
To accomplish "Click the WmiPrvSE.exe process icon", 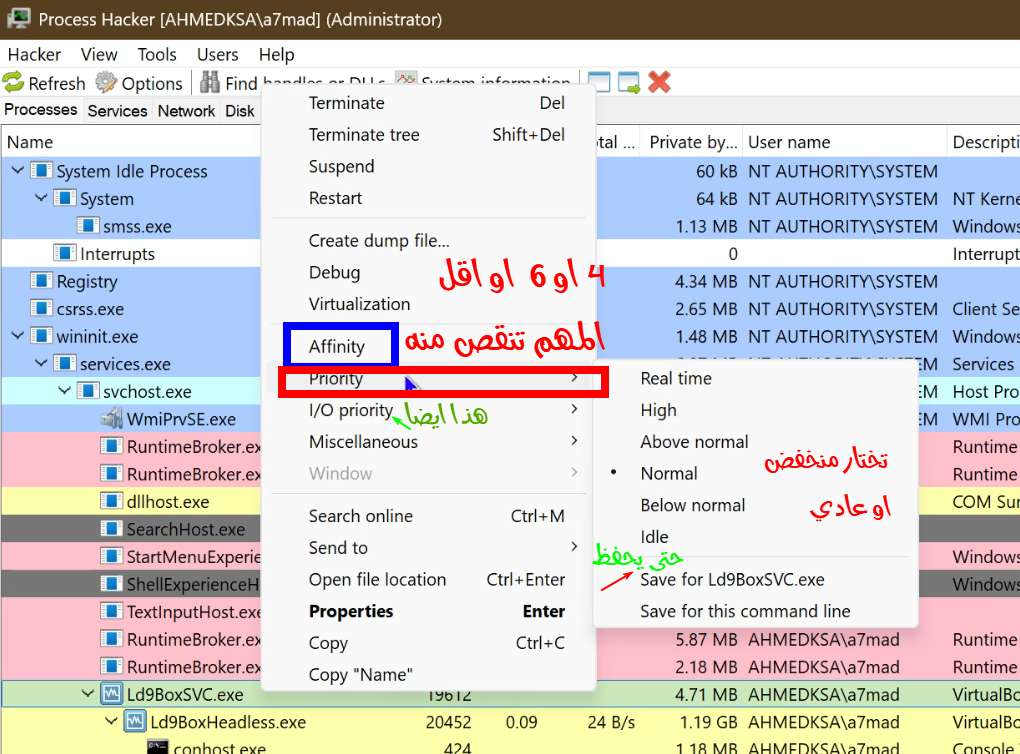I will coord(111,418).
